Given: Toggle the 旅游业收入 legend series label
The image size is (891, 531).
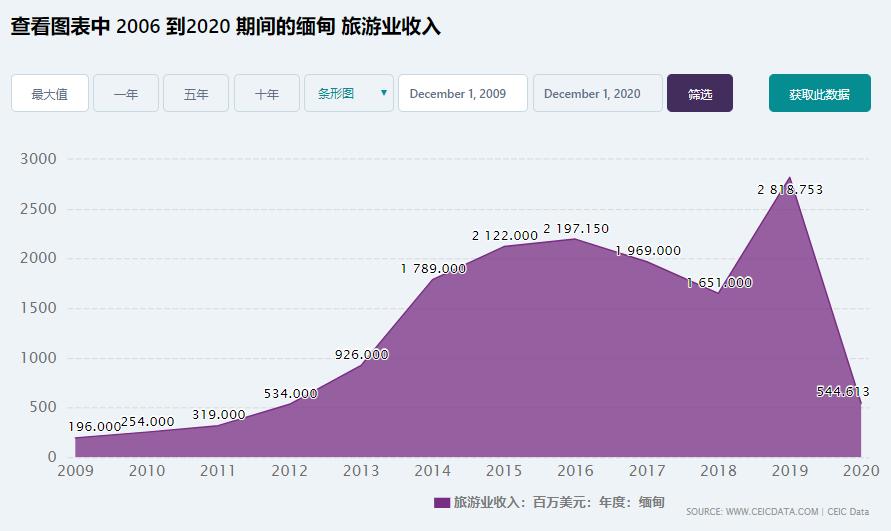Looking at the screenshot, I should (x=559, y=502).
